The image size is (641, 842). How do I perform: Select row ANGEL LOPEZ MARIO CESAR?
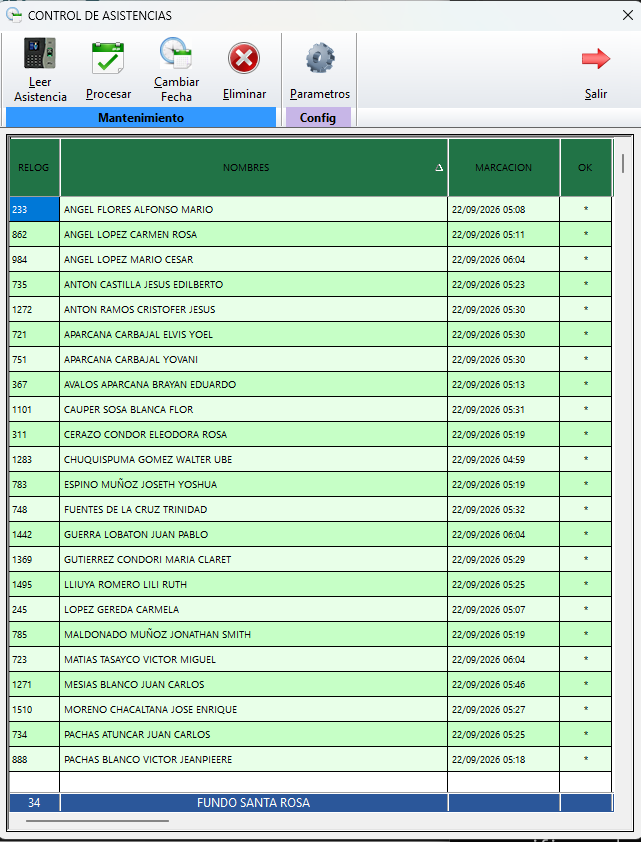click(310, 259)
